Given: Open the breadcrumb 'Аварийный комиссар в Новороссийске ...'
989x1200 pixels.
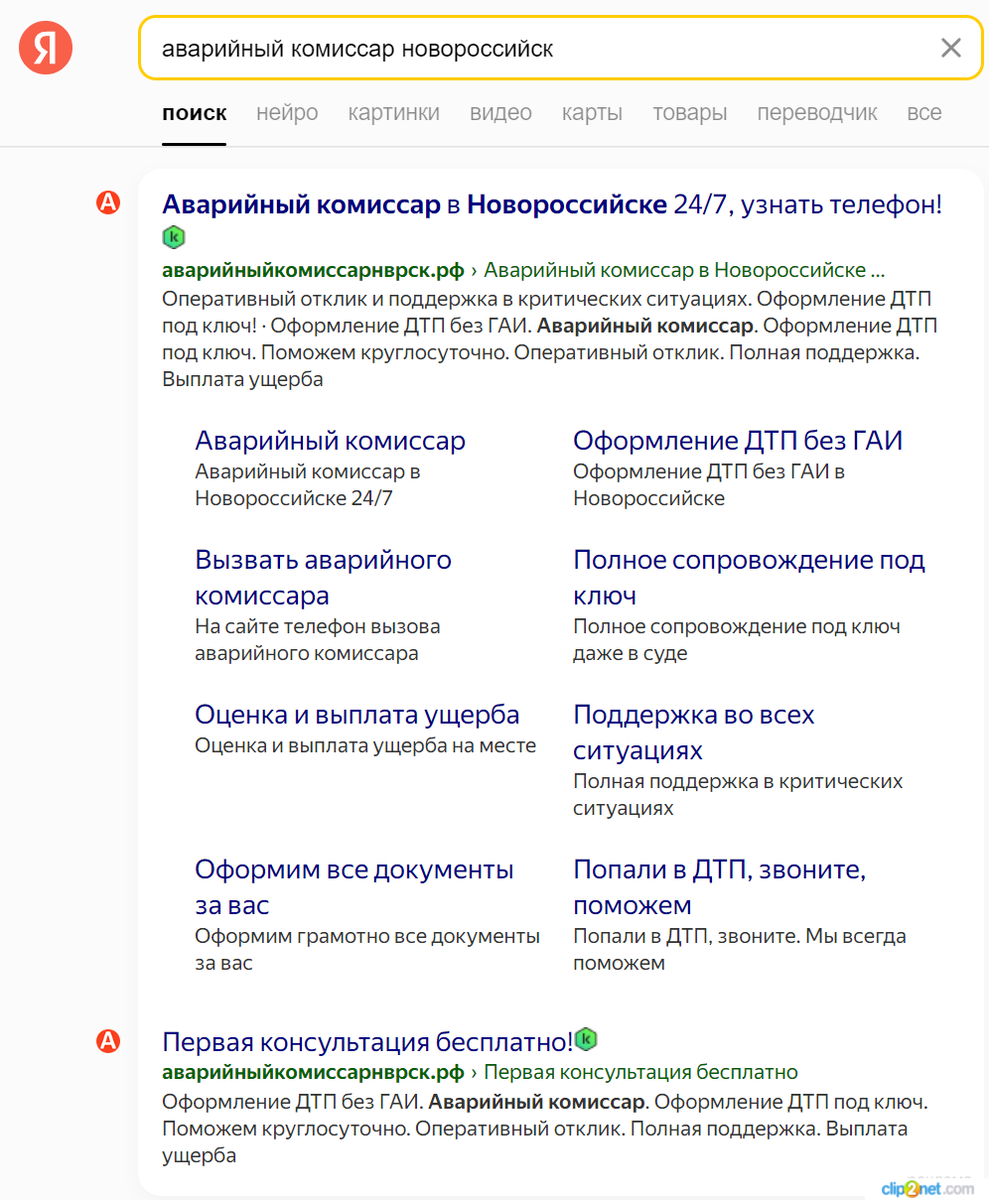Looking at the screenshot, I should click(684, 270).
